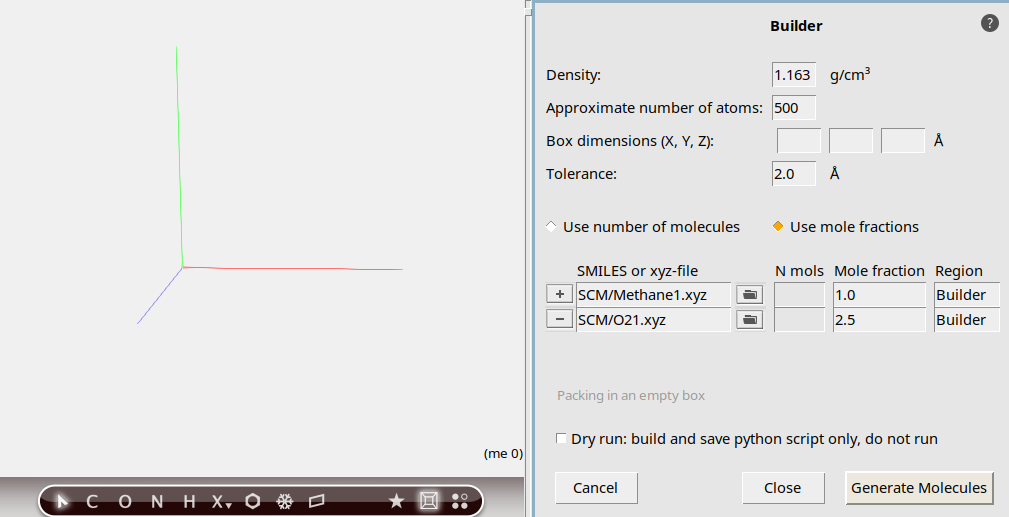Click the snowflake crystal tool
The width and height of the screenshot is (1009, 517).
284,502
